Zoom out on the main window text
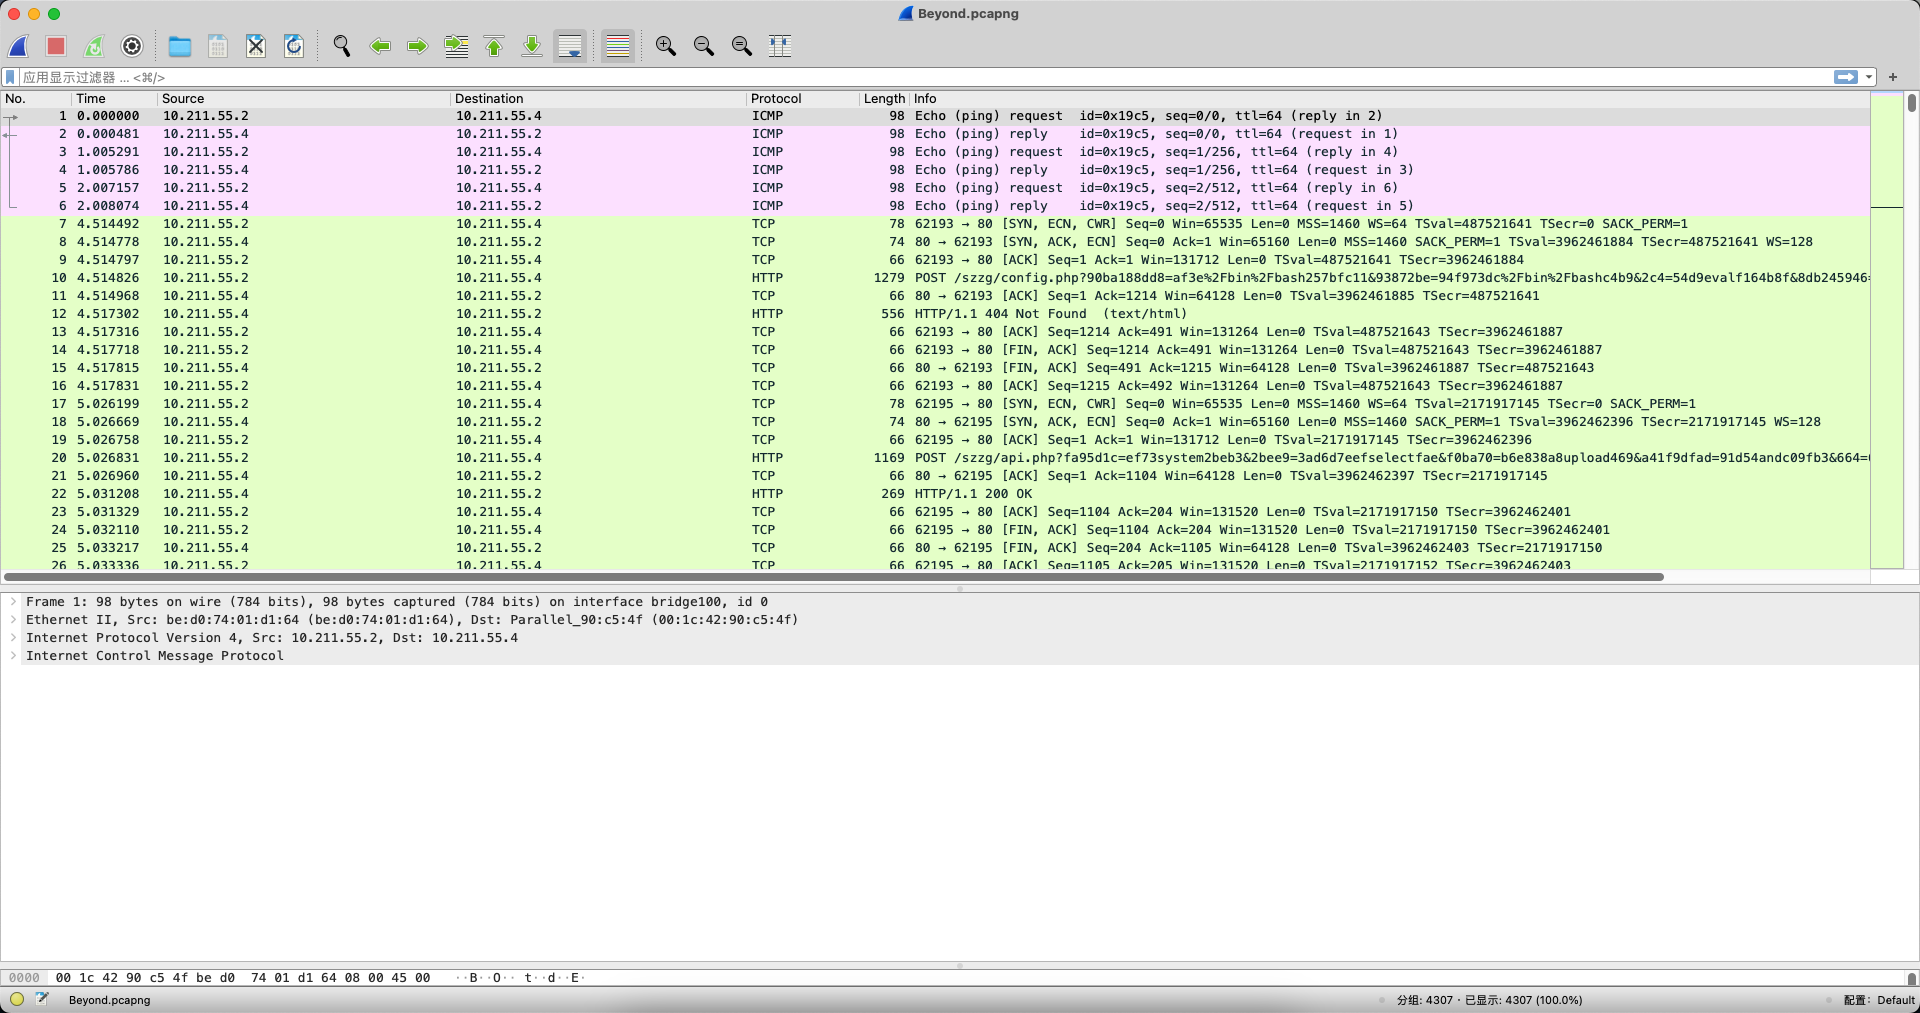Screen dimensions: 1920x1013 [704, 46]
